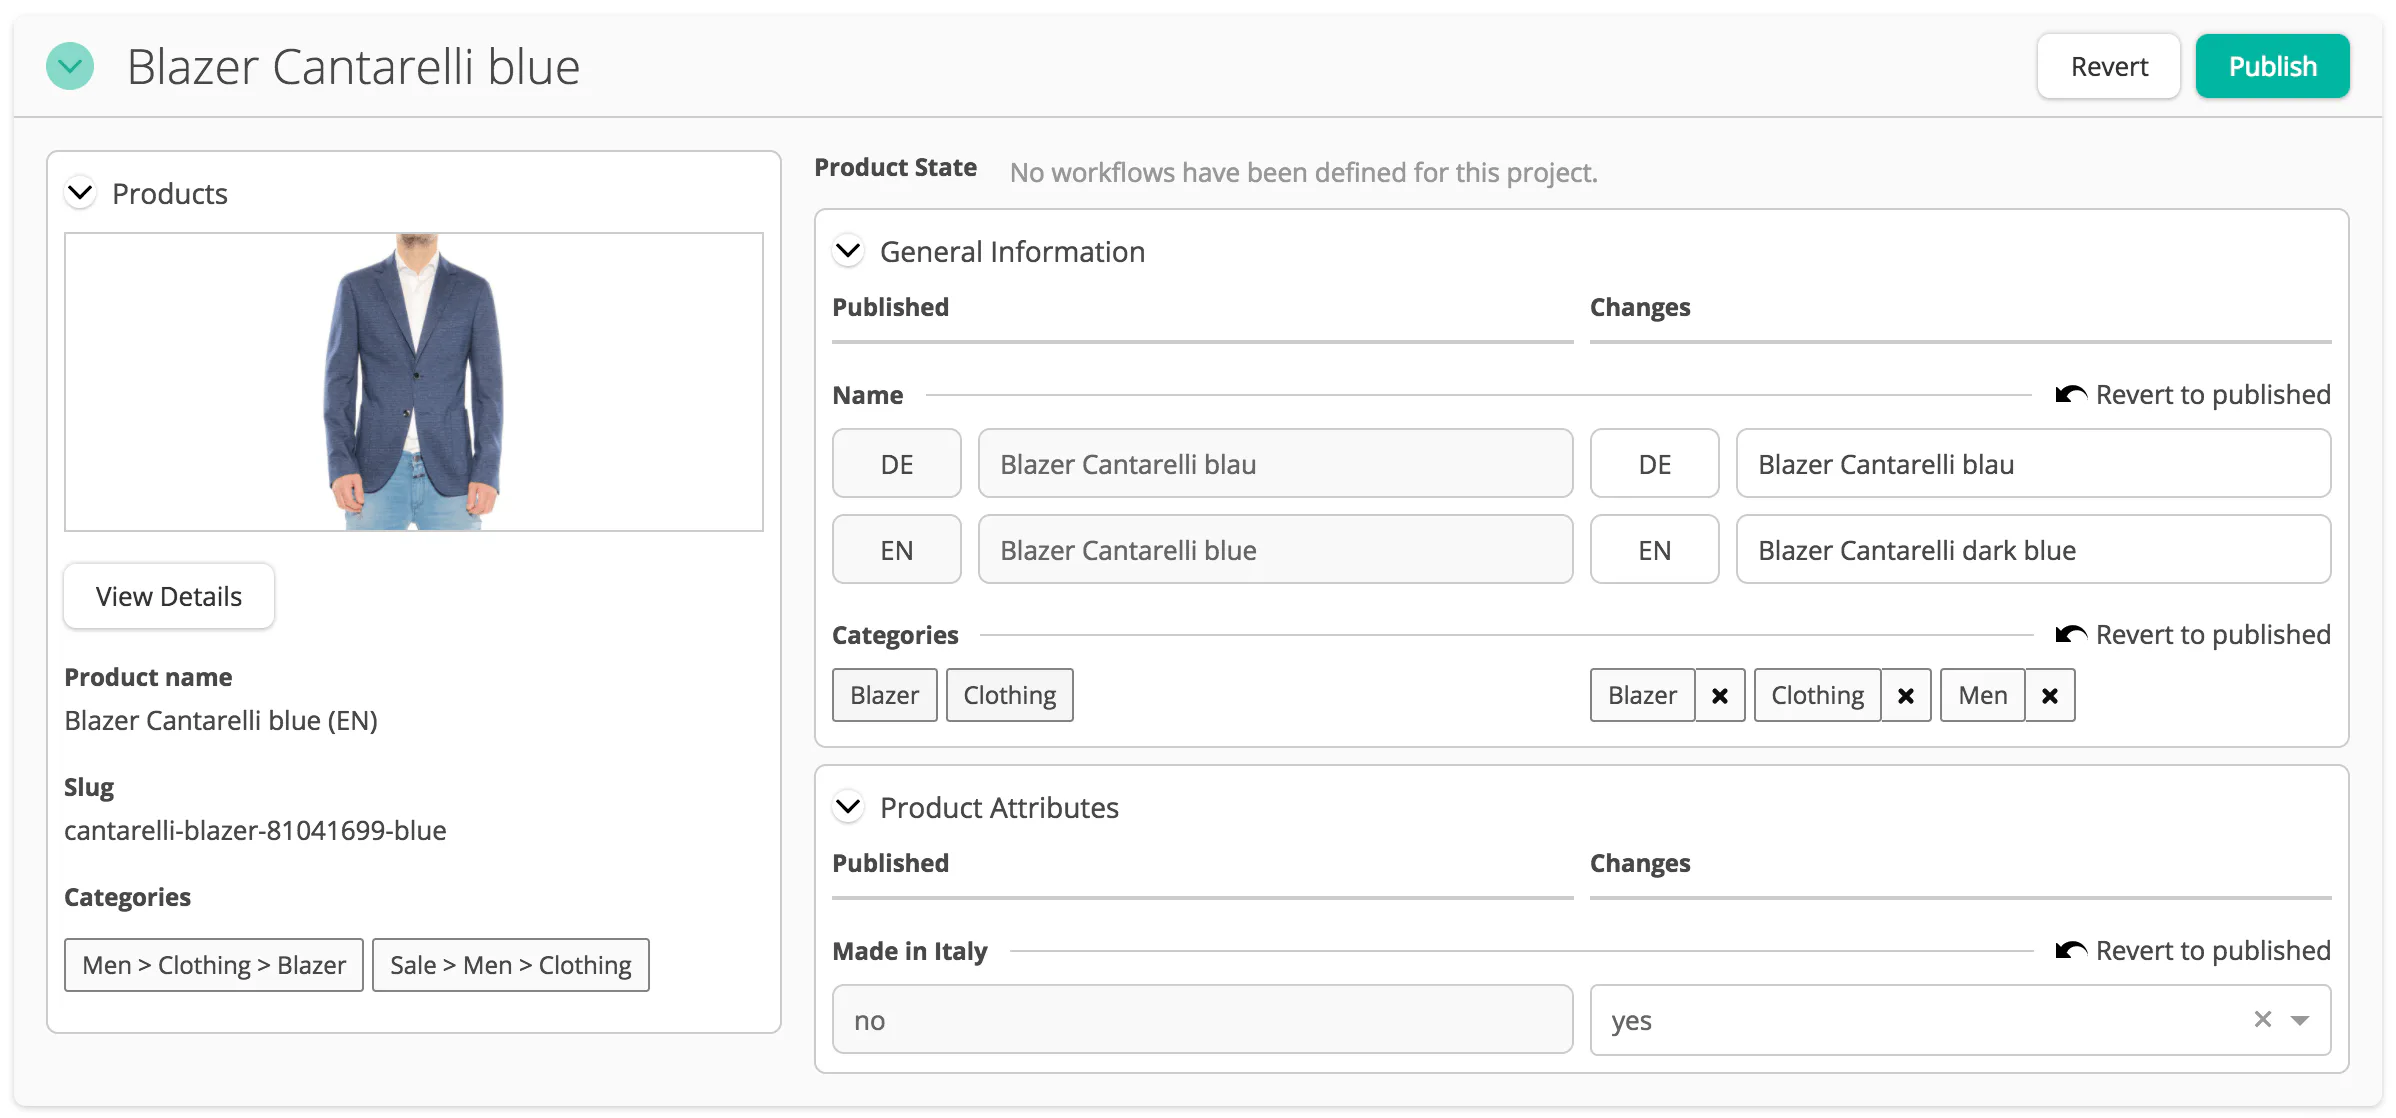The width and height of the screenshot is (2396, 1118).
Task: Select the Men > Clothing > Blazer category tag
Action: pos(213,964)
